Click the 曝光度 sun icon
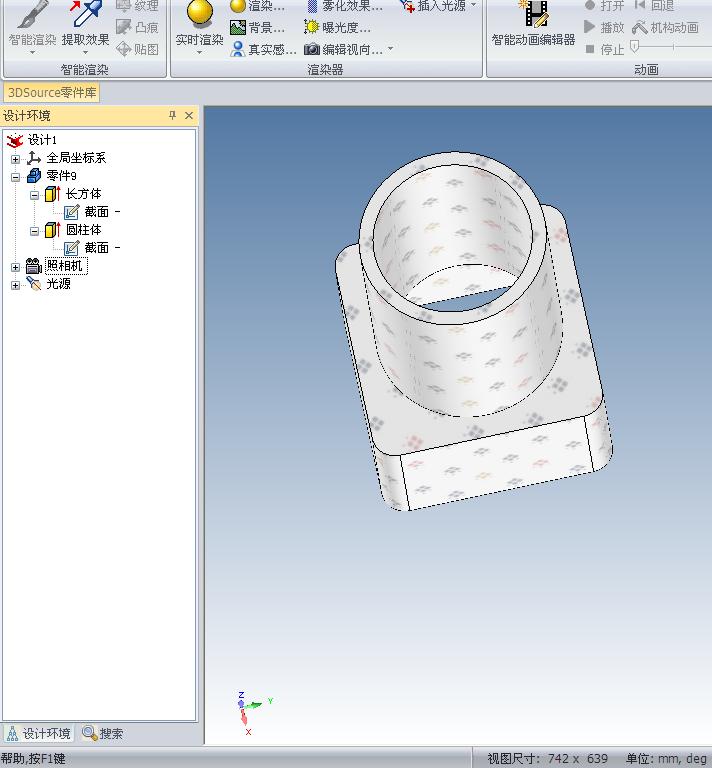 coord(312,27)
